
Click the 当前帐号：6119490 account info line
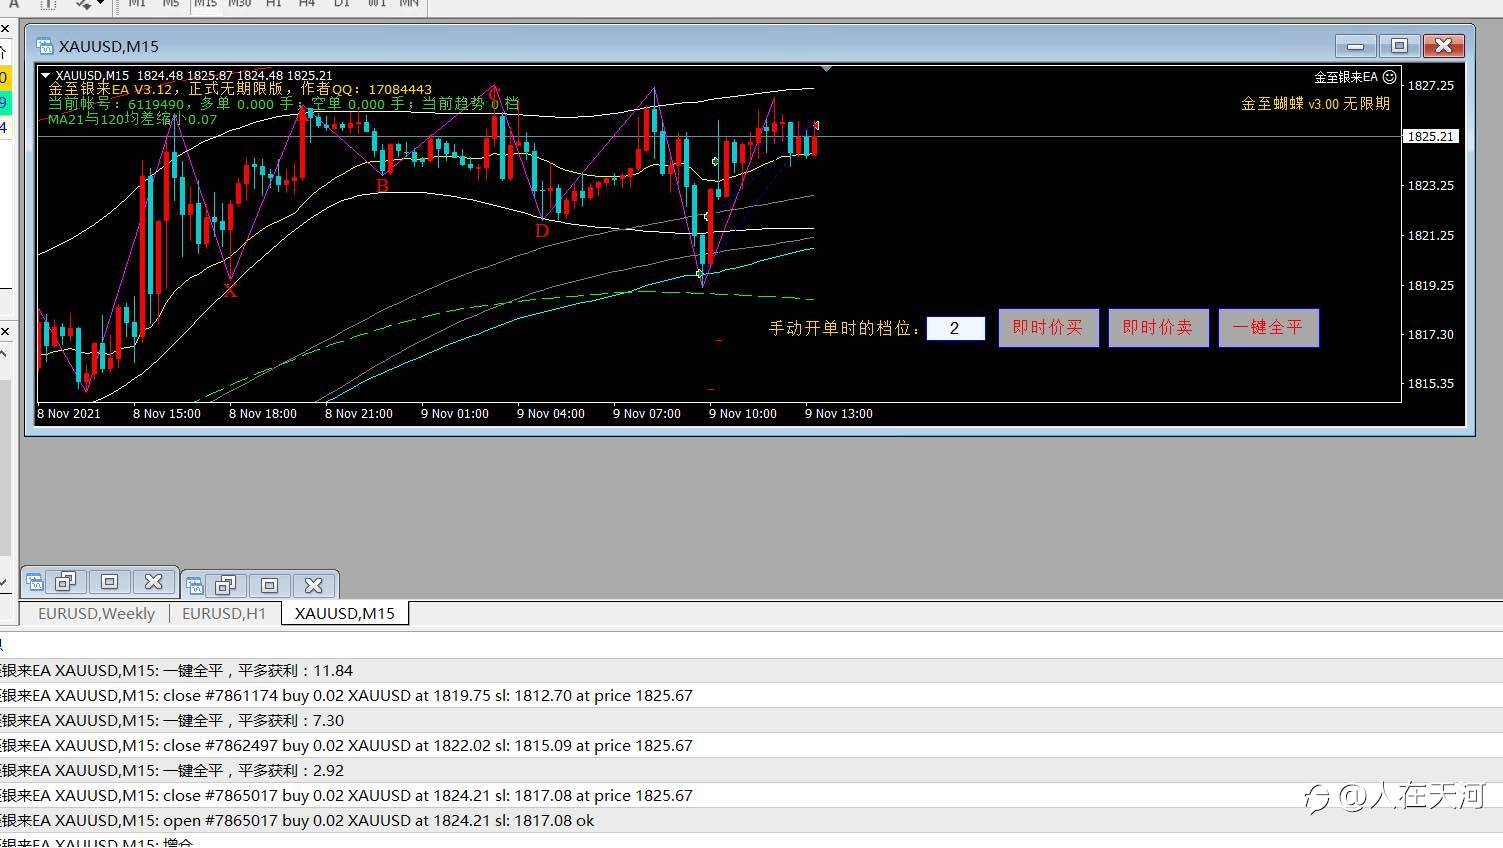pyautogui.click(x=283, y=104)
